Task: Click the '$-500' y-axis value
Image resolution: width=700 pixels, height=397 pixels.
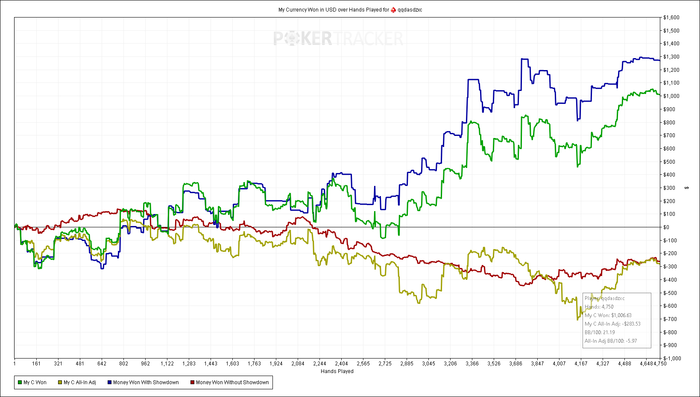Action: 670,293
